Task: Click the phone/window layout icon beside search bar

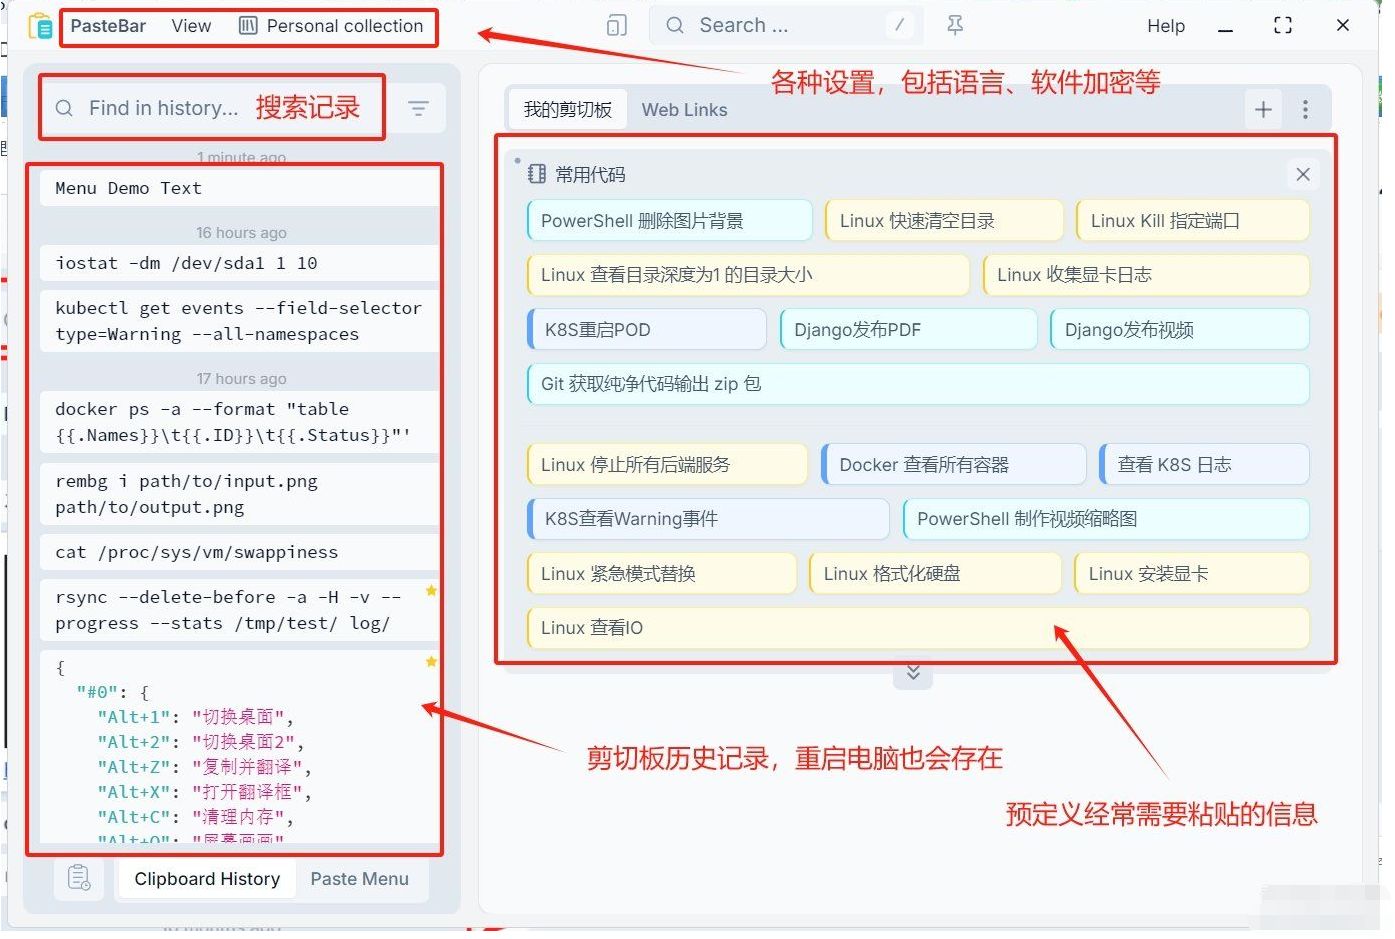Action: tap(614, 25)
